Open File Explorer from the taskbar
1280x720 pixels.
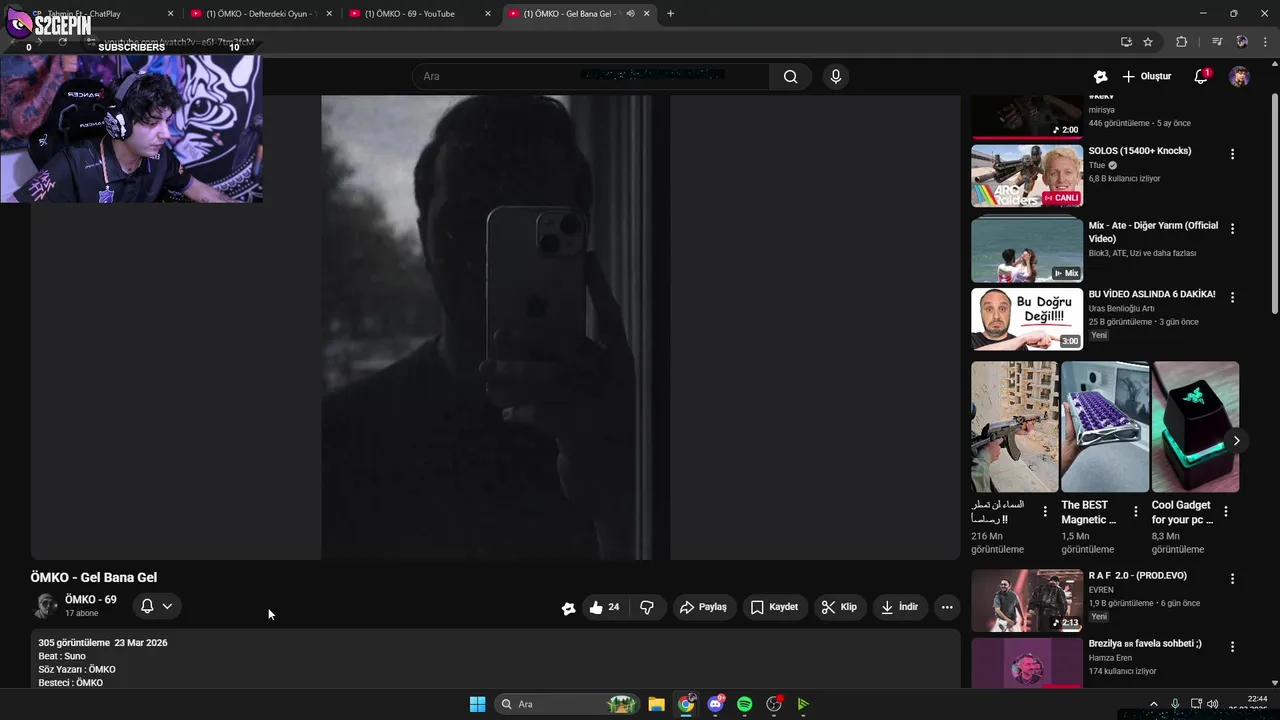coord(656,704)
